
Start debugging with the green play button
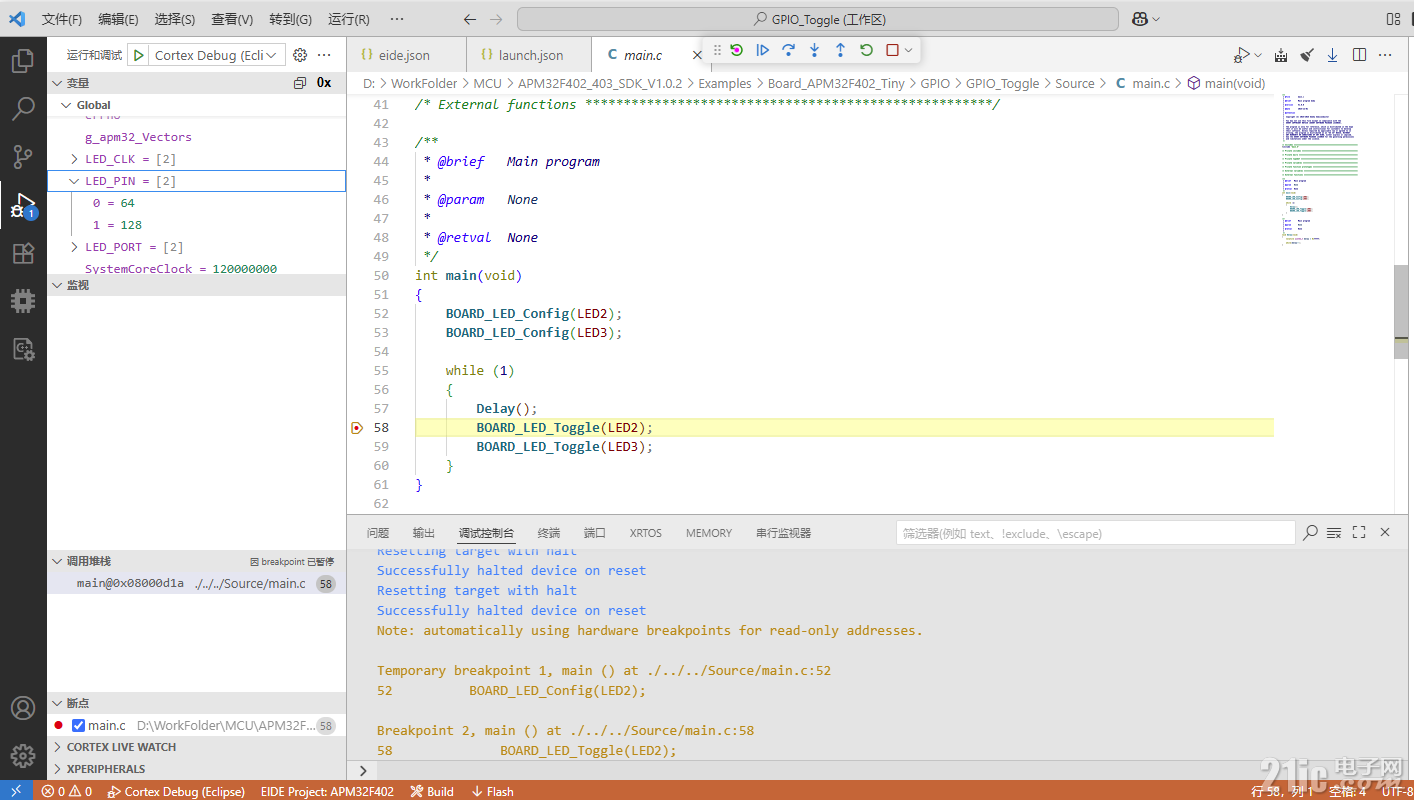139,56
